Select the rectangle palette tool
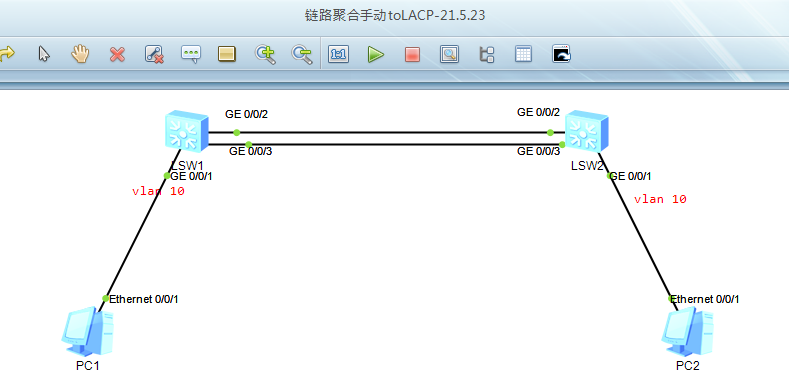 point(227,54)
